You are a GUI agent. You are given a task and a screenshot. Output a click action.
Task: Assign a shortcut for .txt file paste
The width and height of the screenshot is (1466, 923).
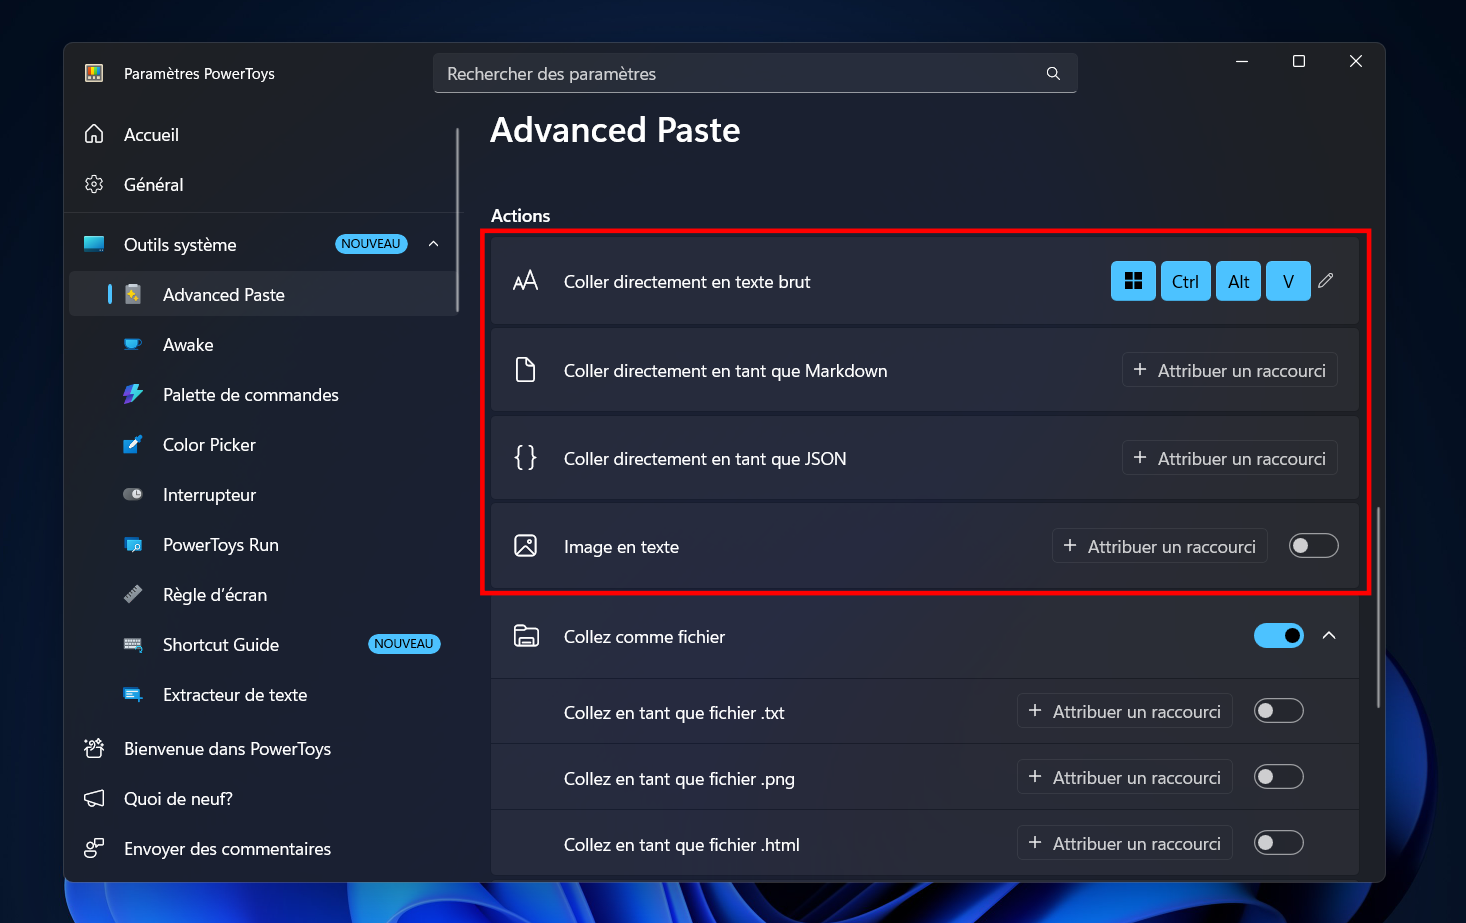point(1125,711)
